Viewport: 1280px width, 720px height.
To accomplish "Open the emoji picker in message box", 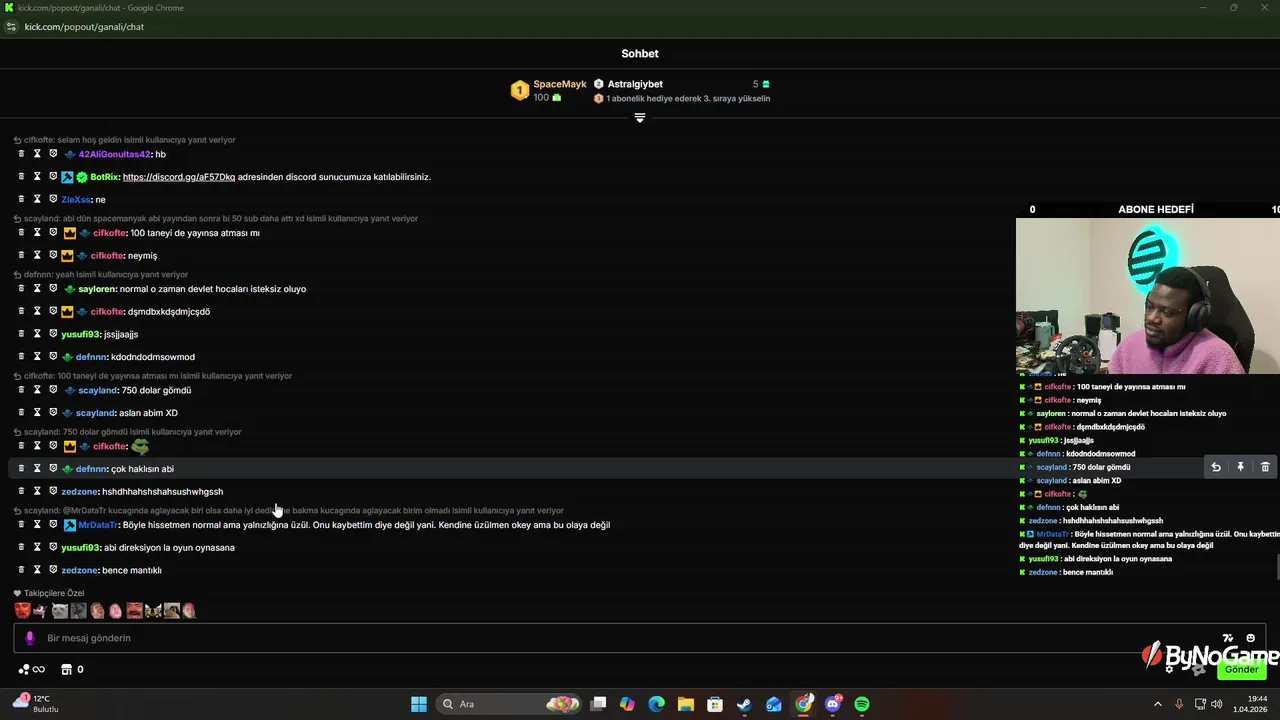I will pyautogui.click(x=1250, y=638).
